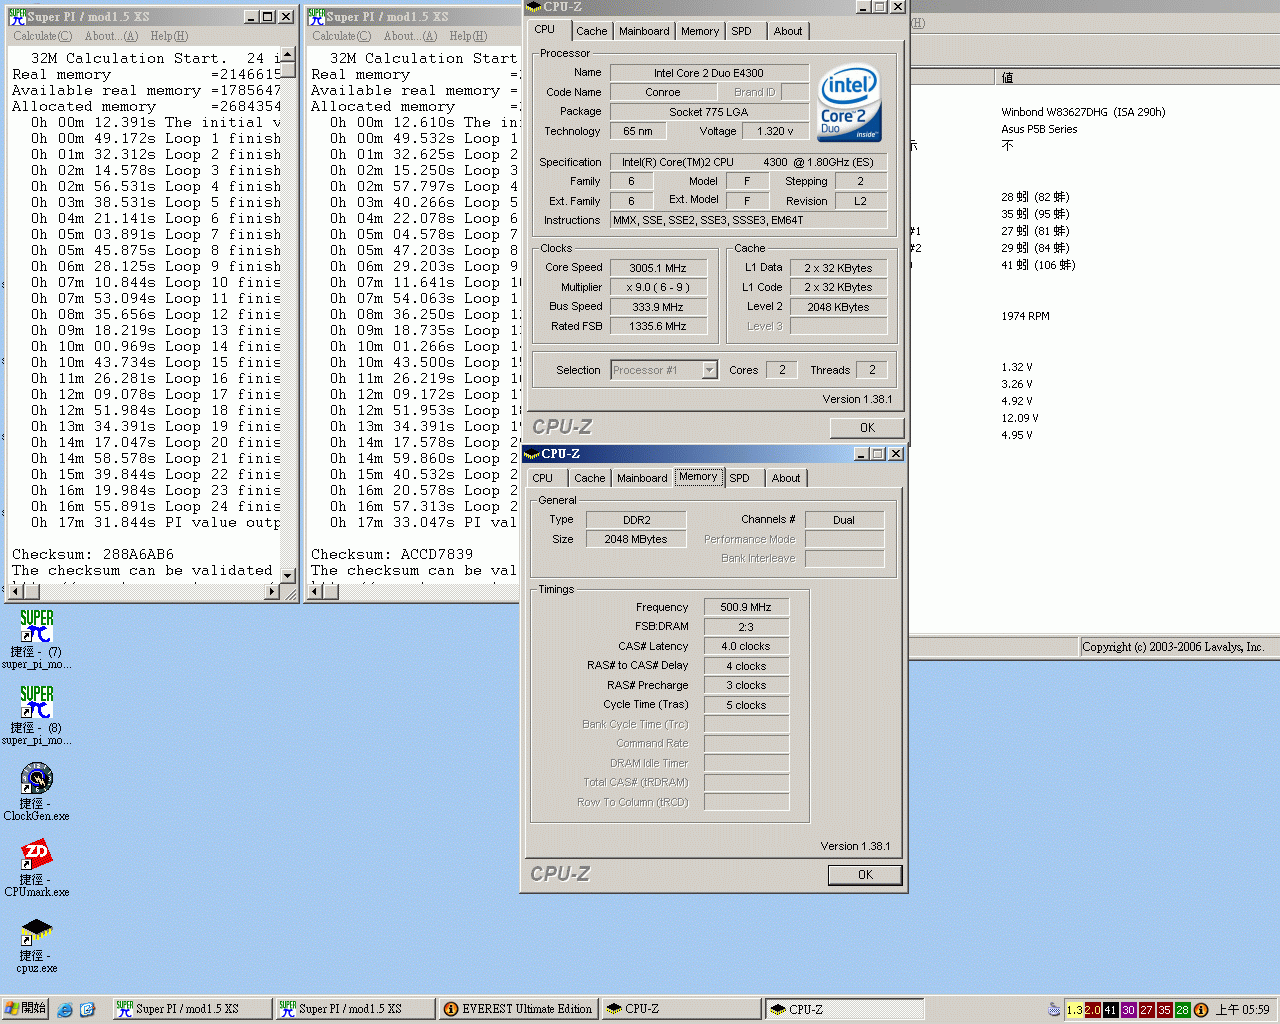Click the upper CPU-Z title bar icon
Screen dimensions: 1280x1024
pyautogui.click(x=534, y=7)
